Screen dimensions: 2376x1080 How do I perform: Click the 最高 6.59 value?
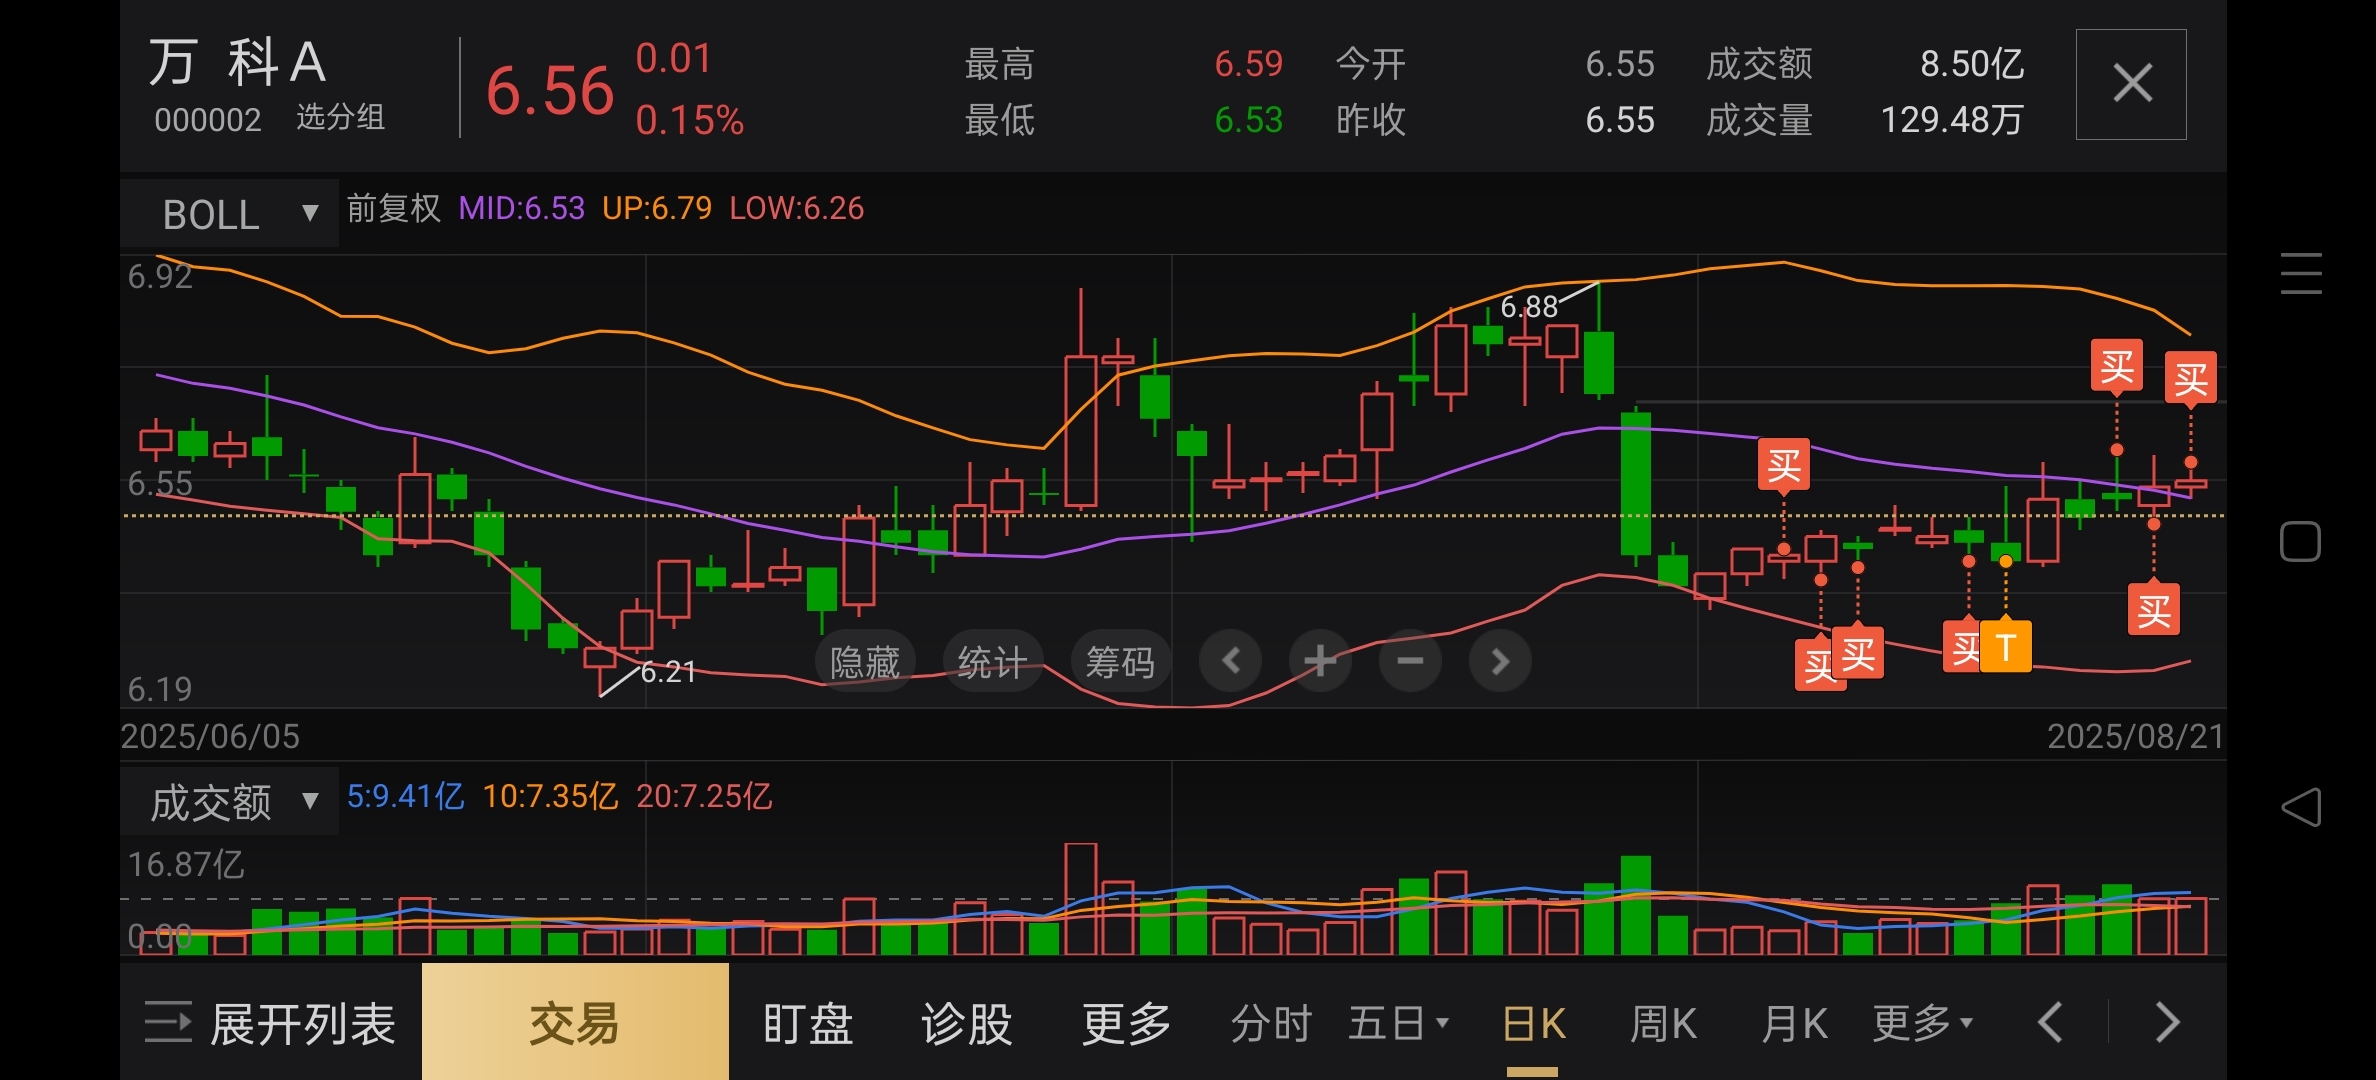(1248, 64)
